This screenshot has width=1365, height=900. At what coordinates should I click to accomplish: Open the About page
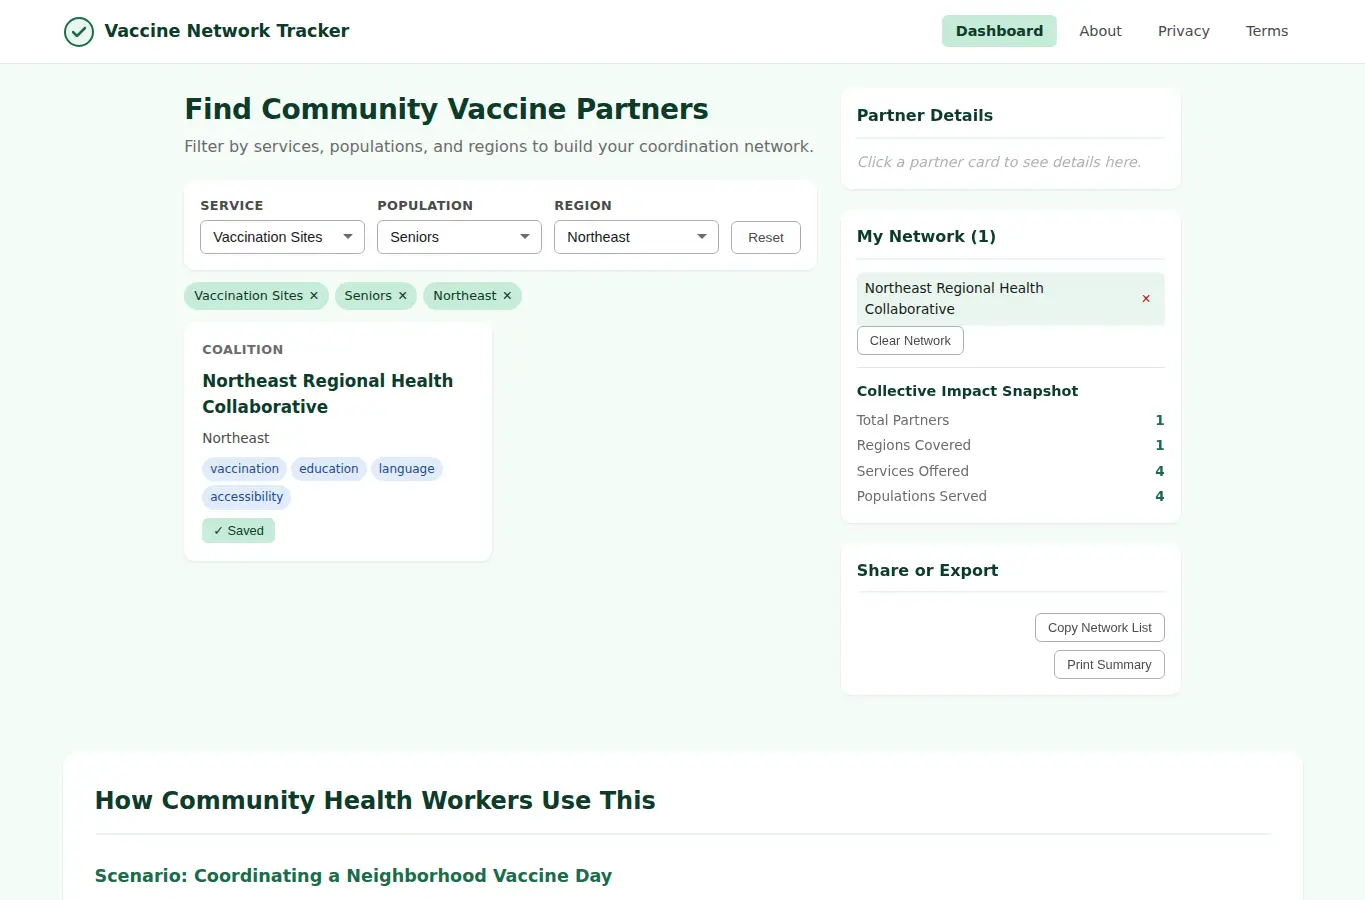1100,31
